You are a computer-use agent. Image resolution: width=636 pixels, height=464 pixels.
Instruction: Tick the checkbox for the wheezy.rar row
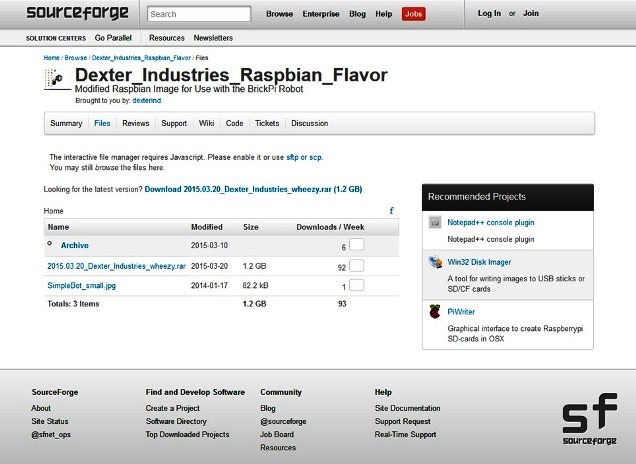point(357,265)
